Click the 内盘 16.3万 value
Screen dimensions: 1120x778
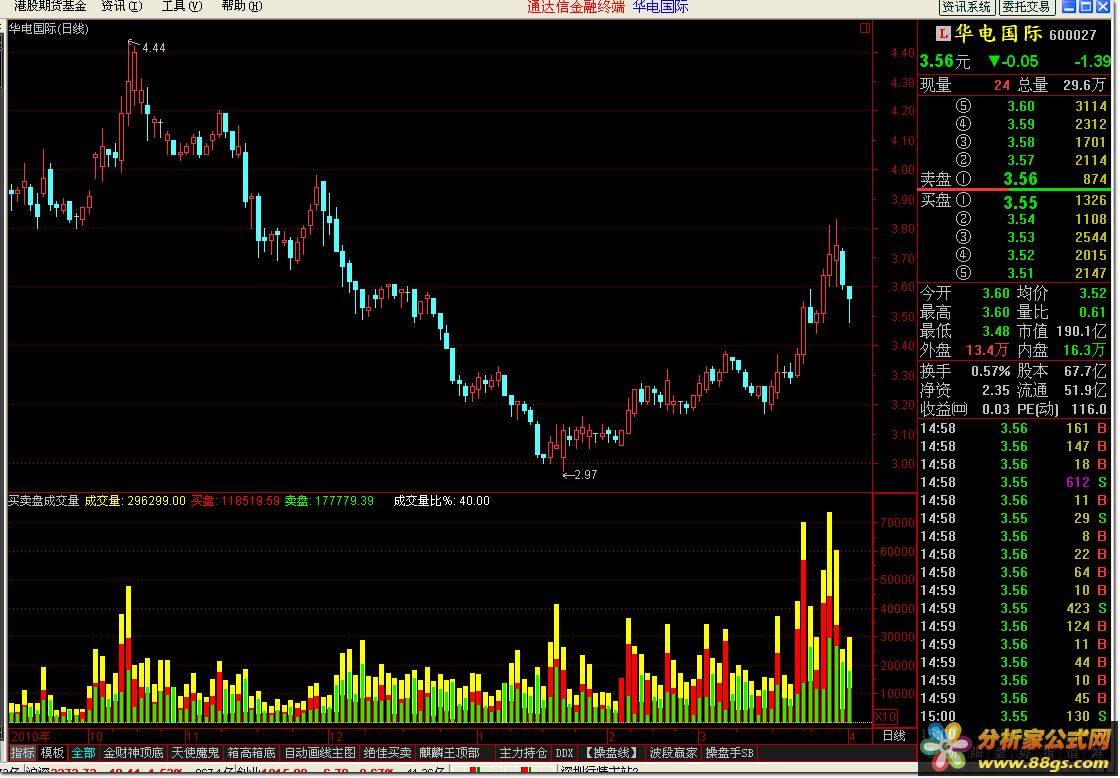click(x=1084, y=350)
